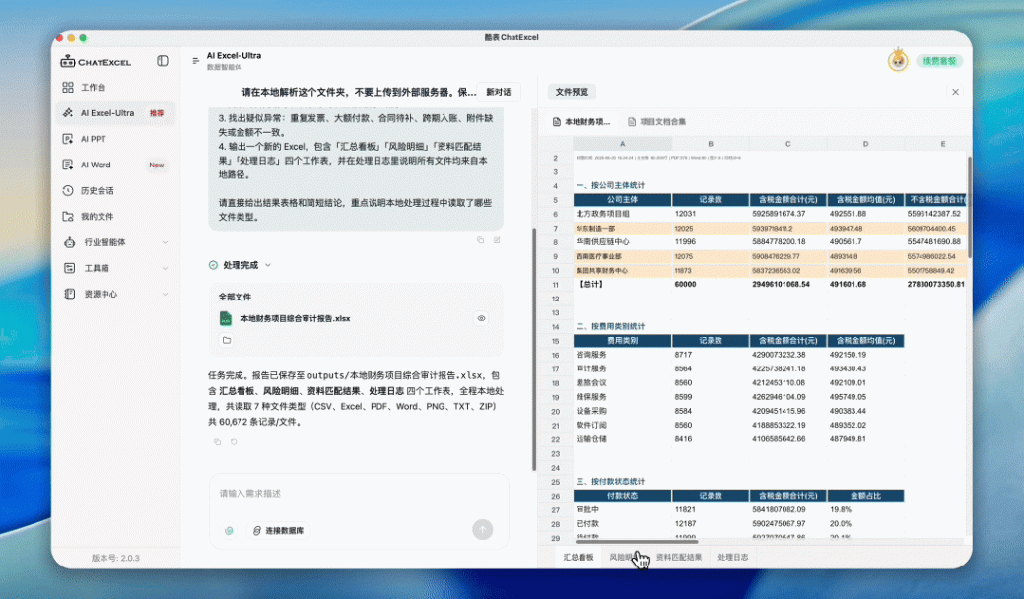1024x599 pixels.
Task: Collapse the sidebar with panel icon
Action: click(x=163, y=61)
